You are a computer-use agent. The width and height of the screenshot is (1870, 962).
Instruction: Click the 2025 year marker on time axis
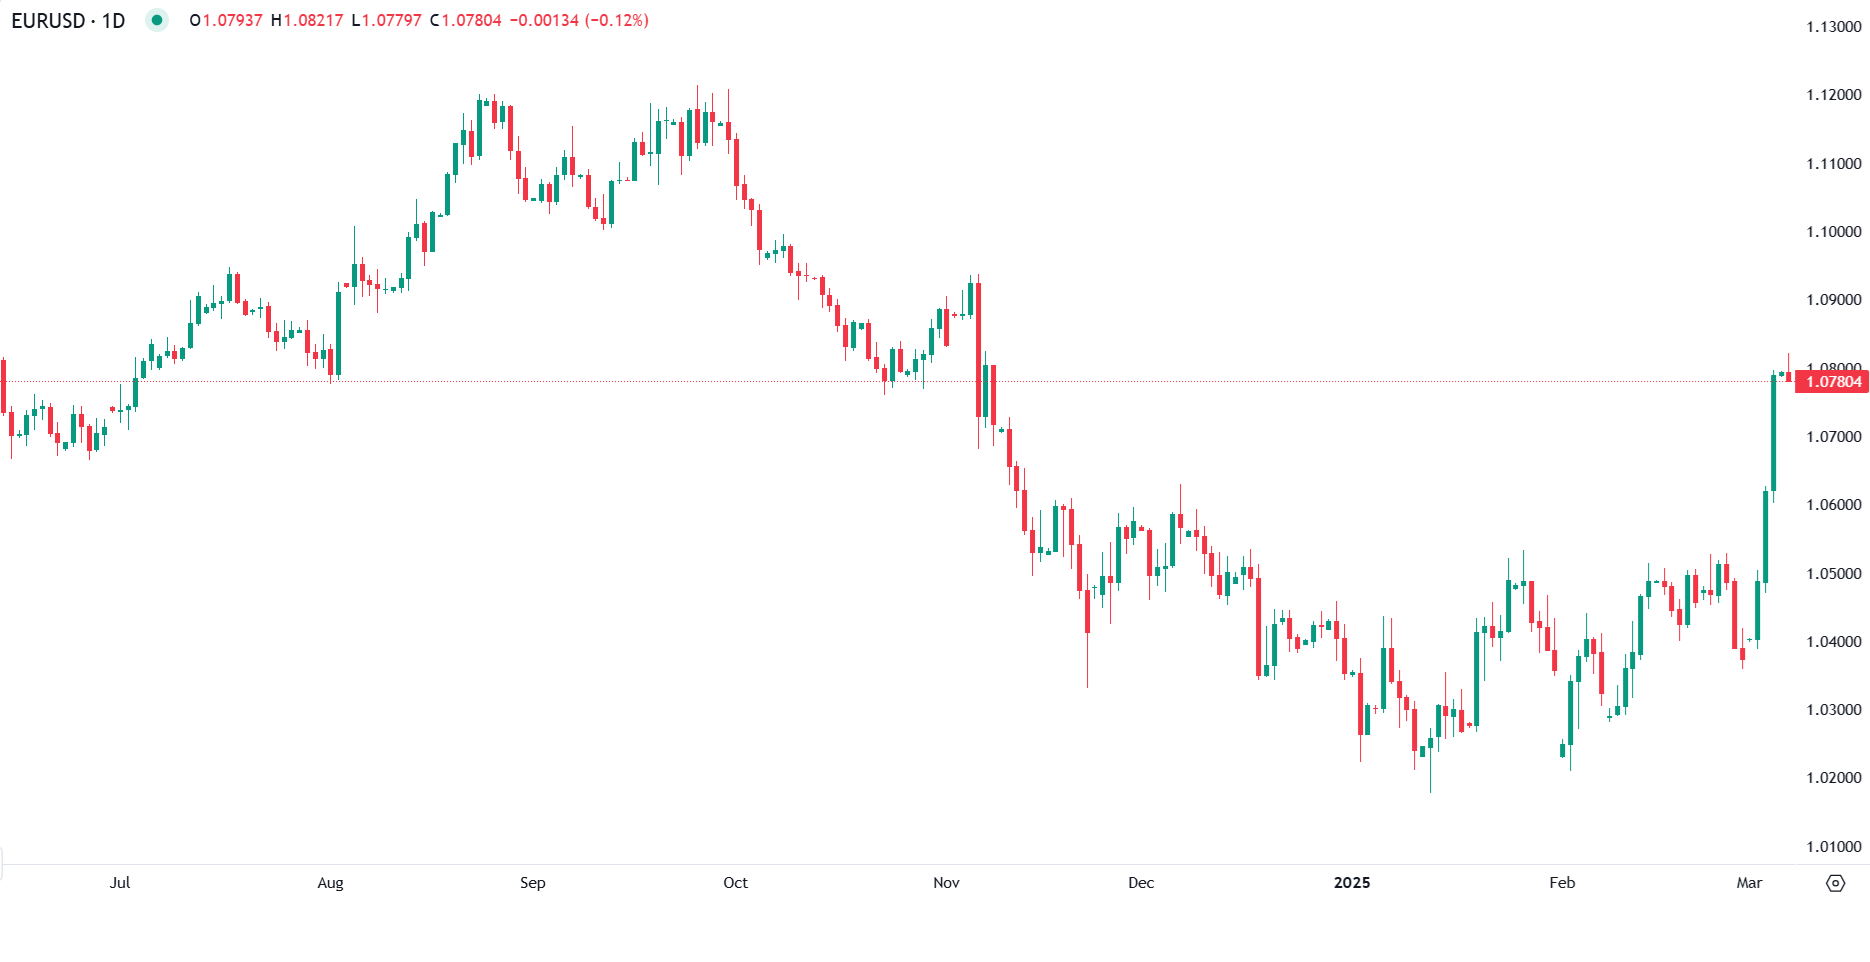[1352, 883]
